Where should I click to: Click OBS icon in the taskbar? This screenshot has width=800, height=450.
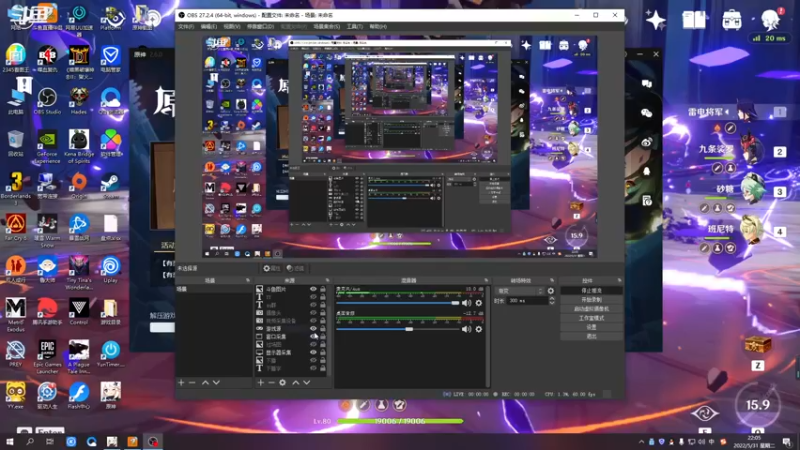153,442
